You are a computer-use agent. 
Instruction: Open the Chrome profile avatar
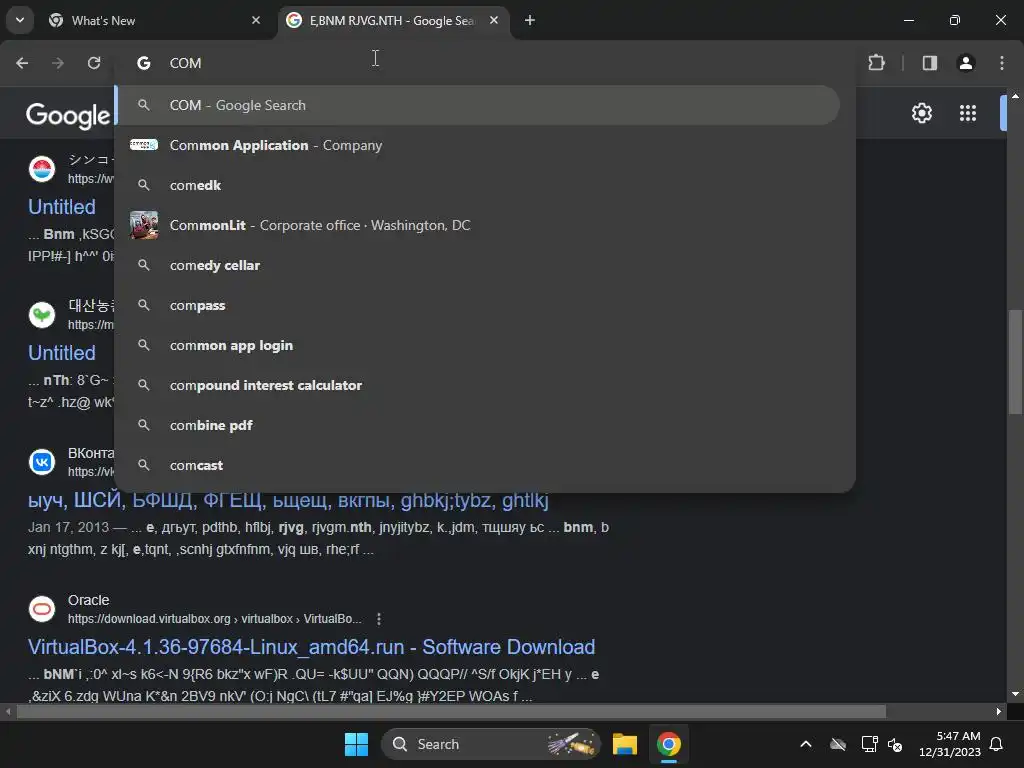point(966,63)
